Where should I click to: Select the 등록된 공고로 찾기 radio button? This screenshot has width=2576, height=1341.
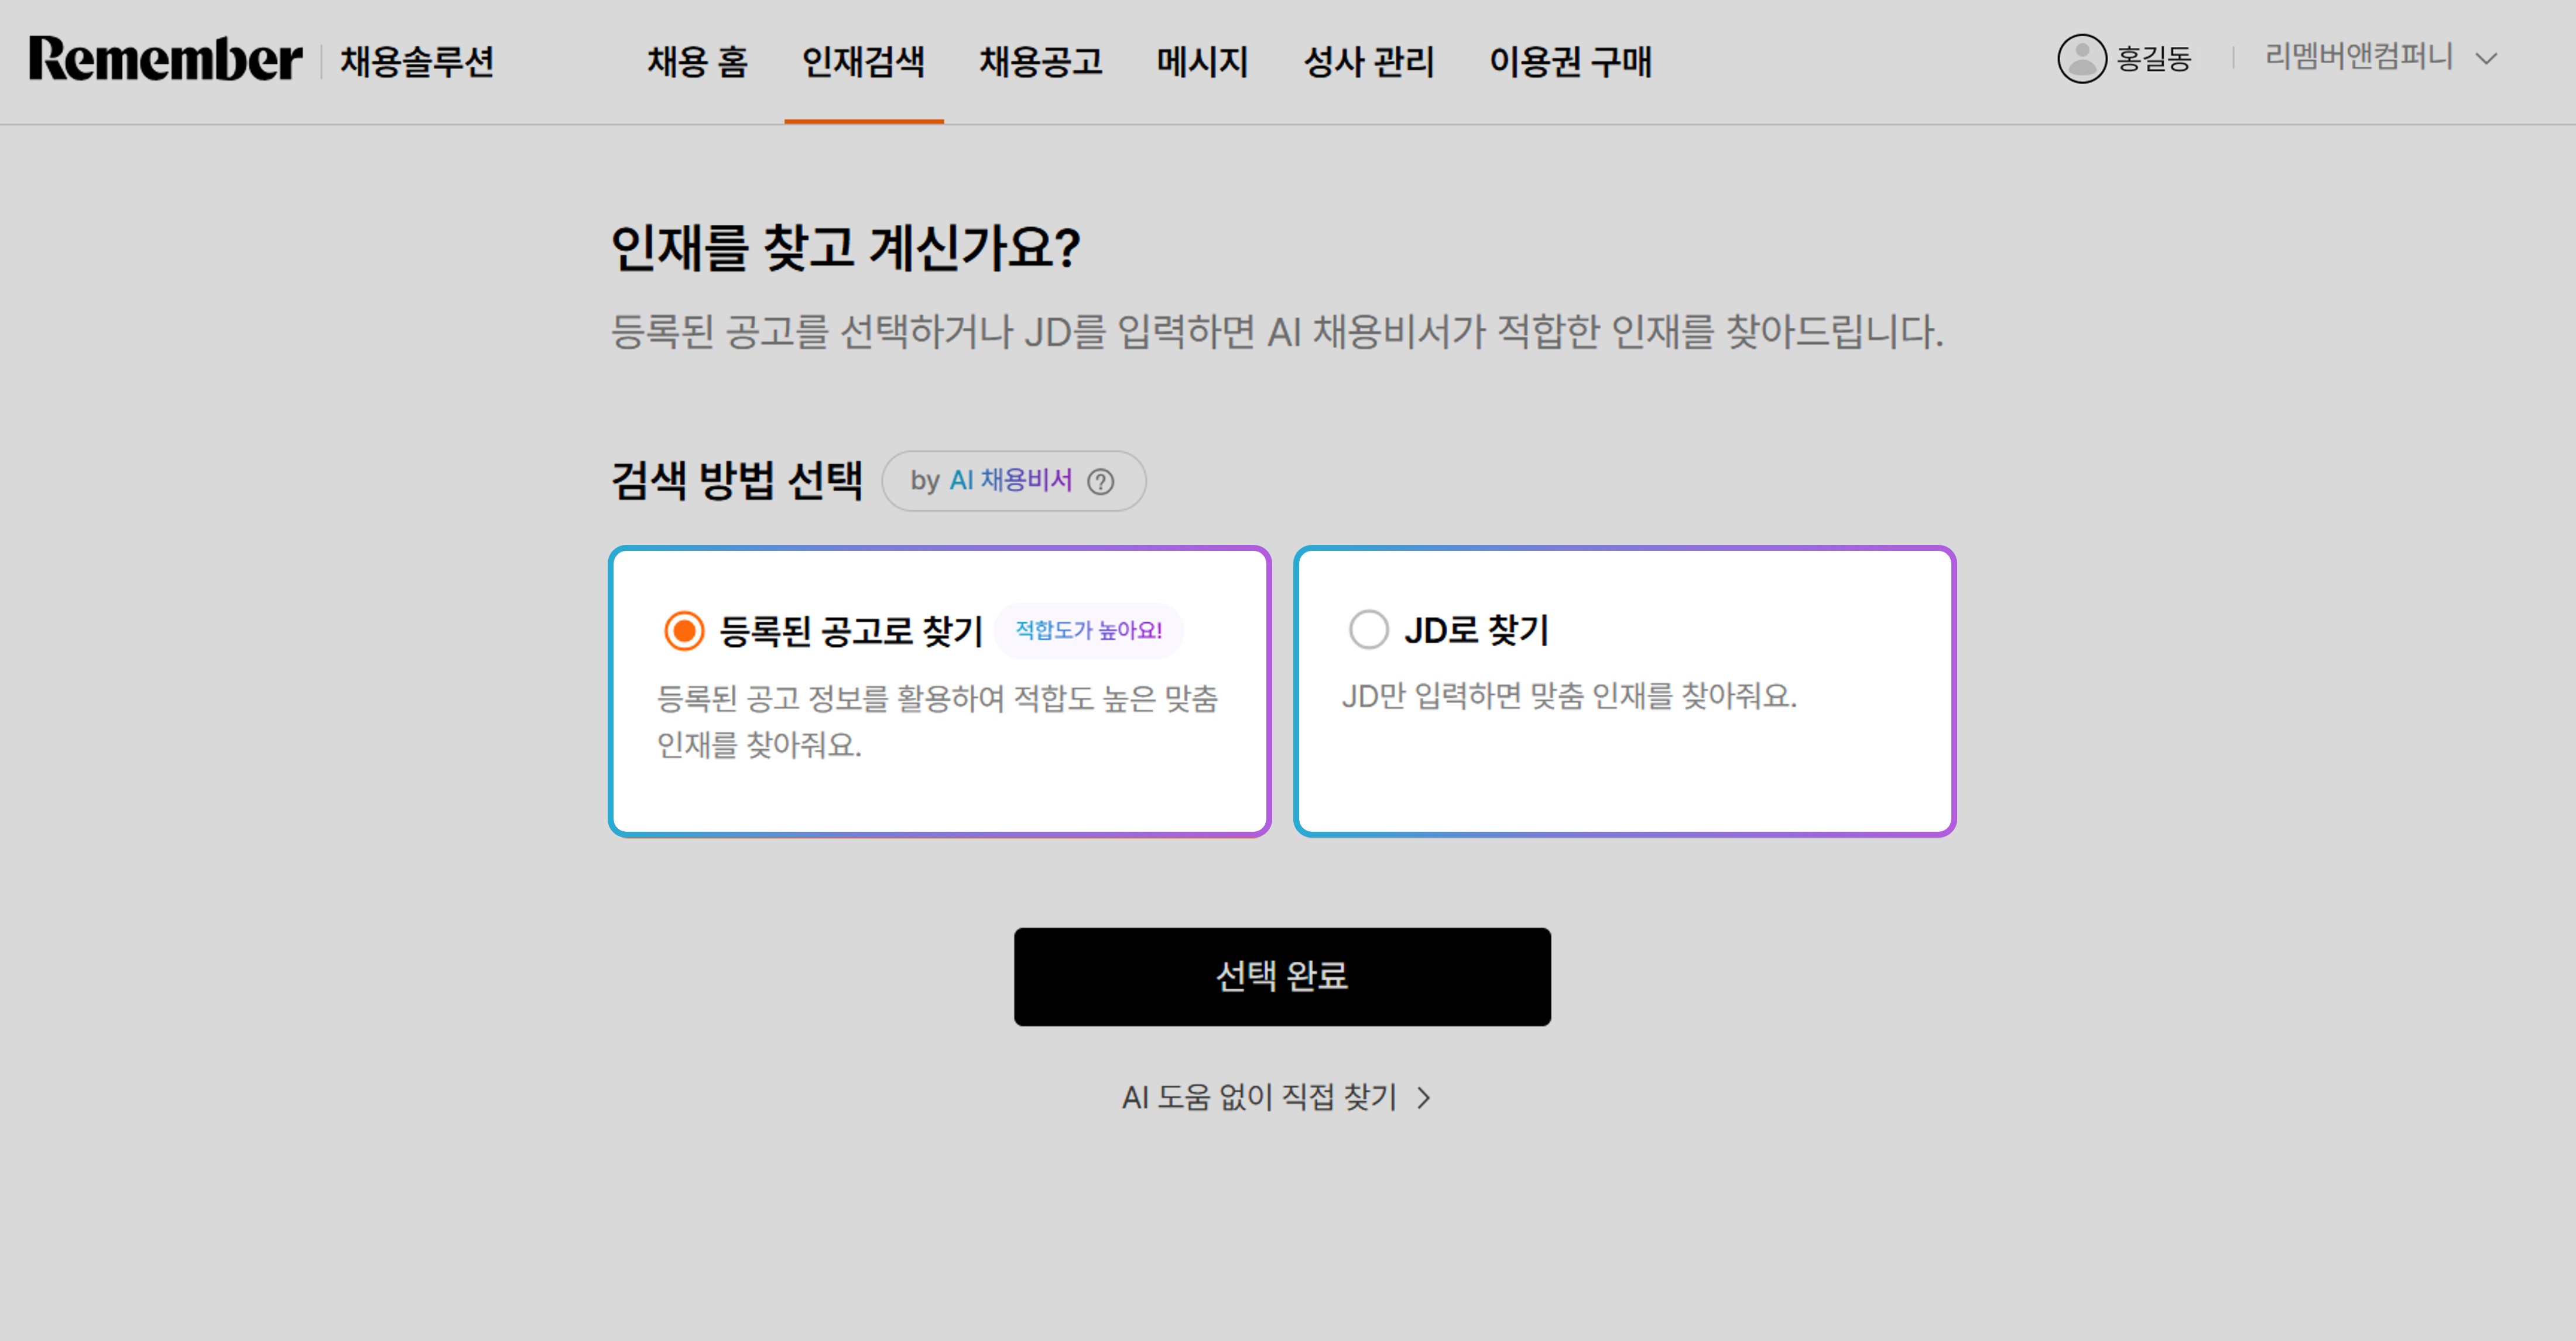pos(684,630)
